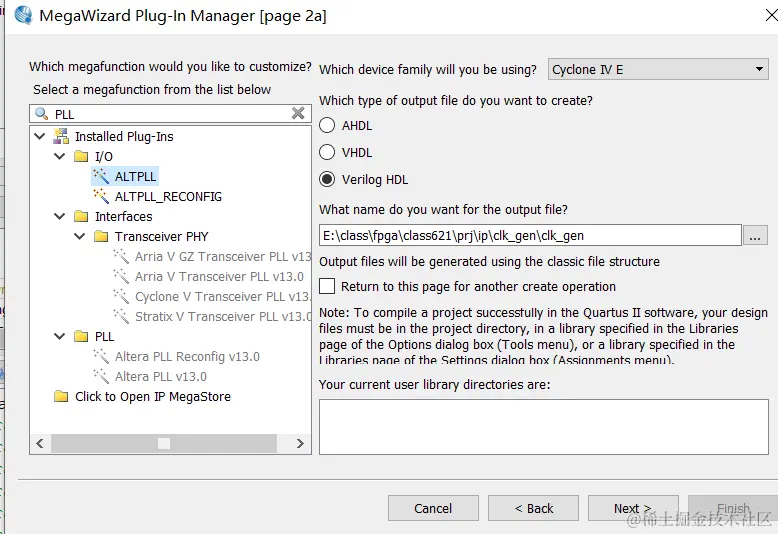Viewport: 778px width, 534px height.
Task: Click the user library directories list box
Action: pos(544,427)
